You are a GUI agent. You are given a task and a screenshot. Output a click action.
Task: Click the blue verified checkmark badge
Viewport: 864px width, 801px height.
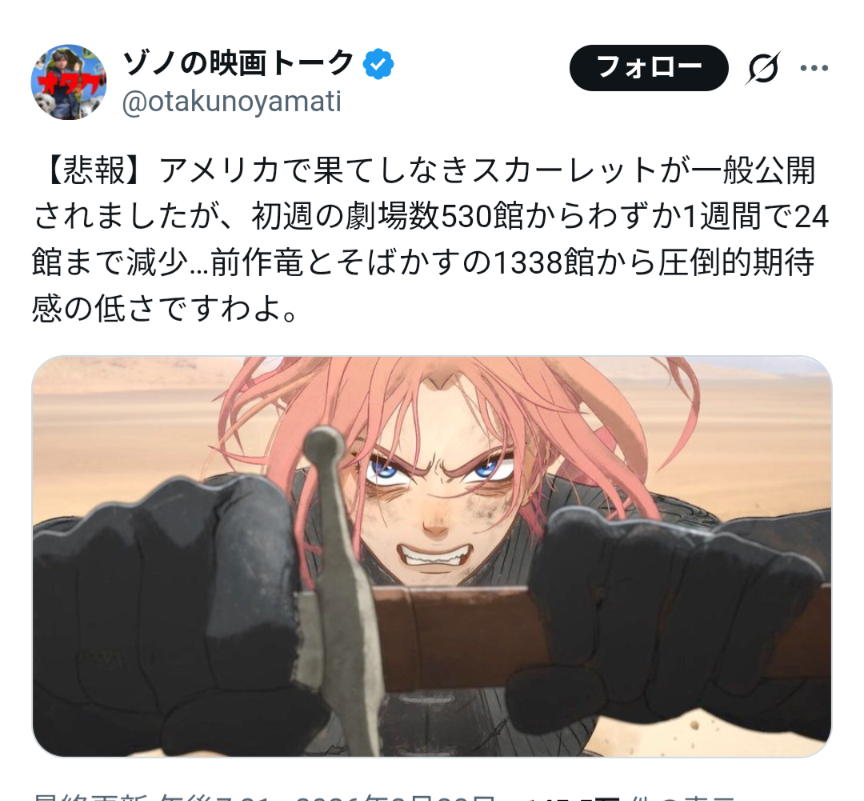378,64
